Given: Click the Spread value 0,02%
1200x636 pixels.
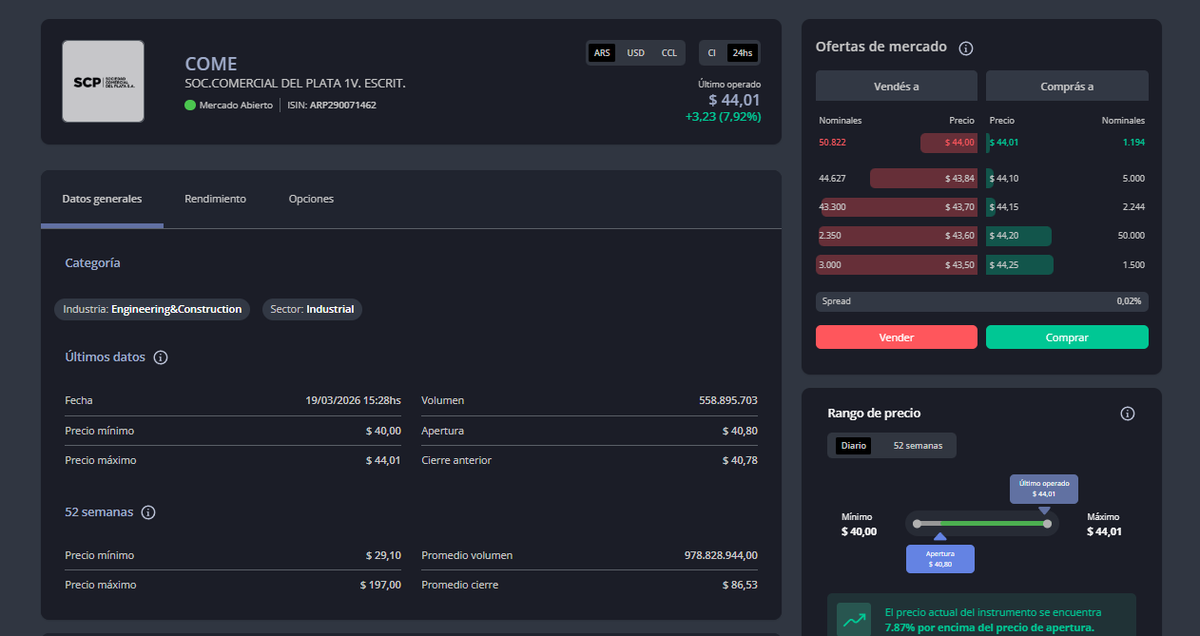Looking at the screenshot, I should (x=1129, y=301).
